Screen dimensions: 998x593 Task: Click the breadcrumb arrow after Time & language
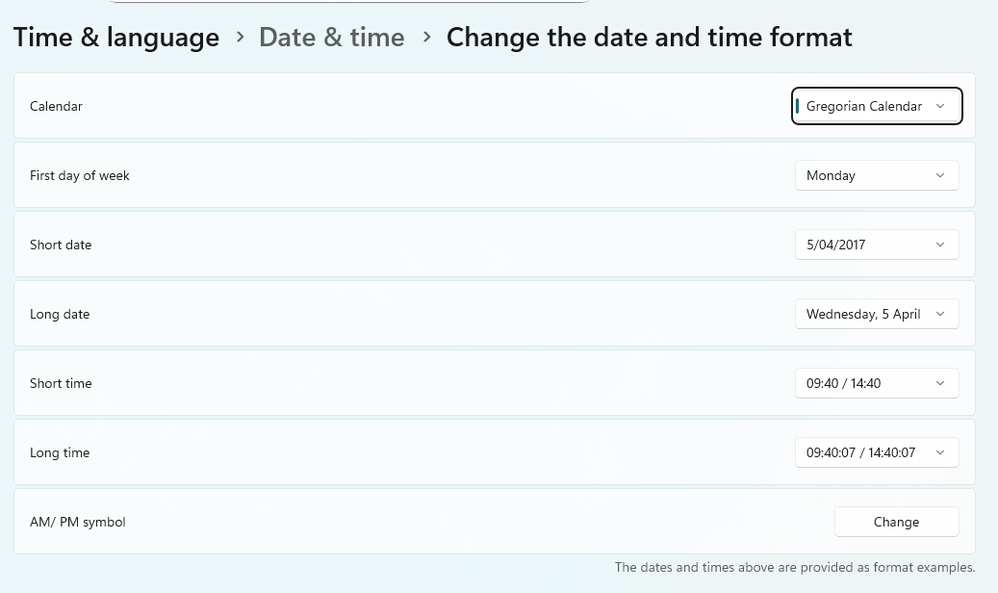pos(240,38)
